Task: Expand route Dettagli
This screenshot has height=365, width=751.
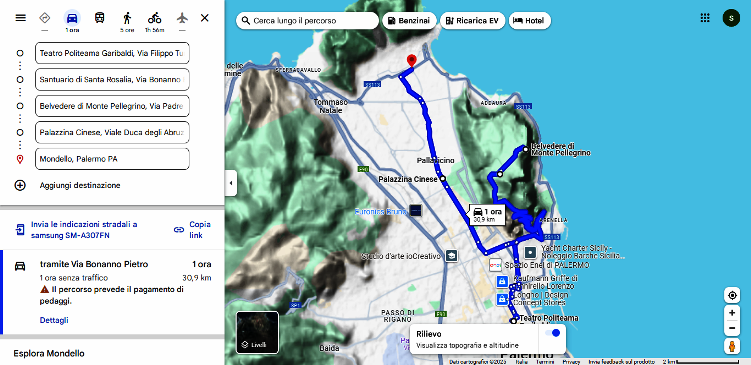Action: click(x=54, y=320)
